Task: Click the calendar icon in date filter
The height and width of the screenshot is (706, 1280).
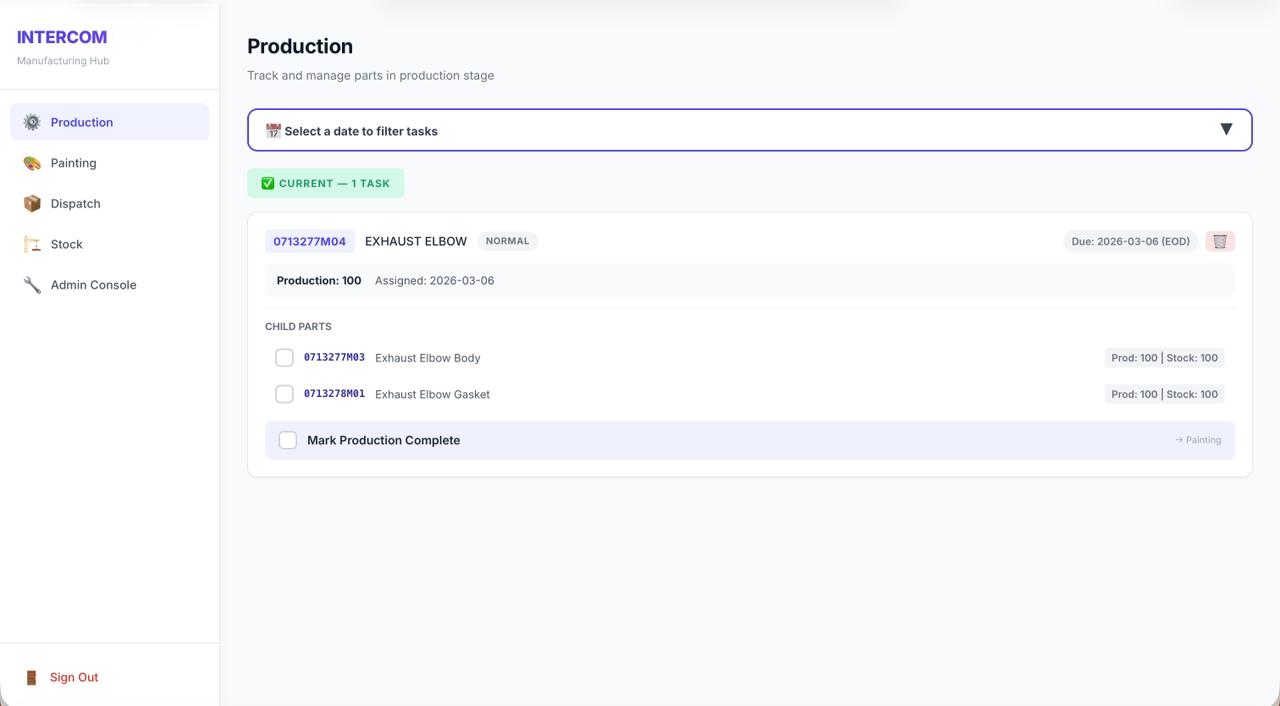Action: (x=273, y=131)
